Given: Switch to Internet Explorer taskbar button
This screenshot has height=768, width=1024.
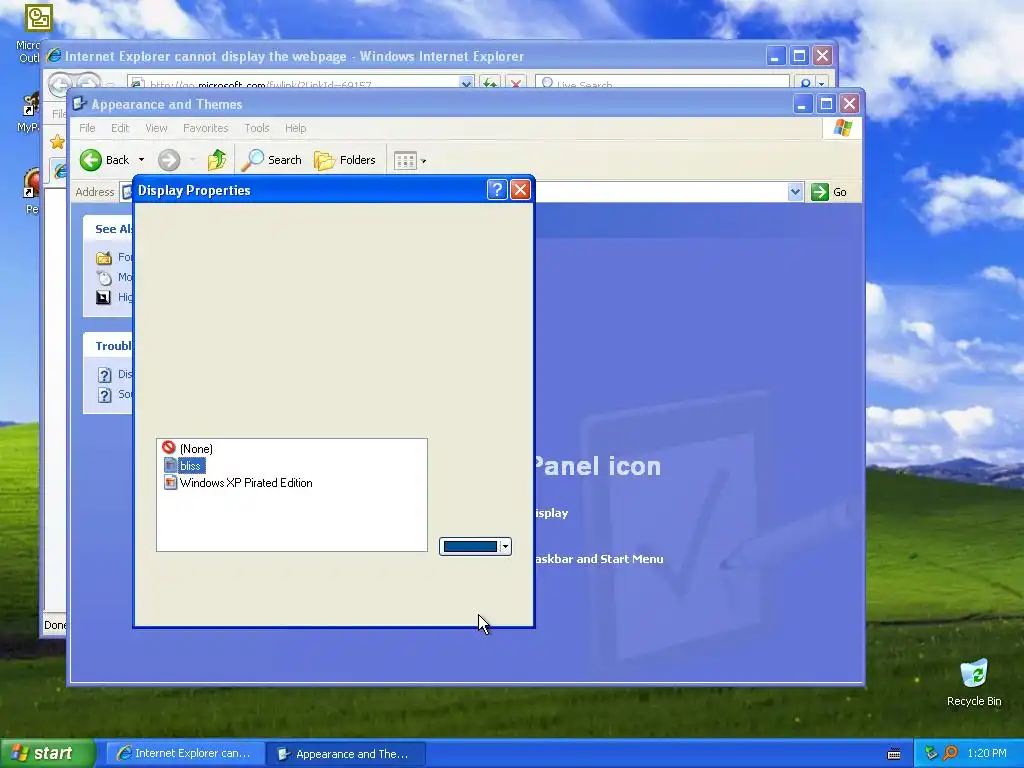Looking at the screenshot, I should [x=185, y=754].
